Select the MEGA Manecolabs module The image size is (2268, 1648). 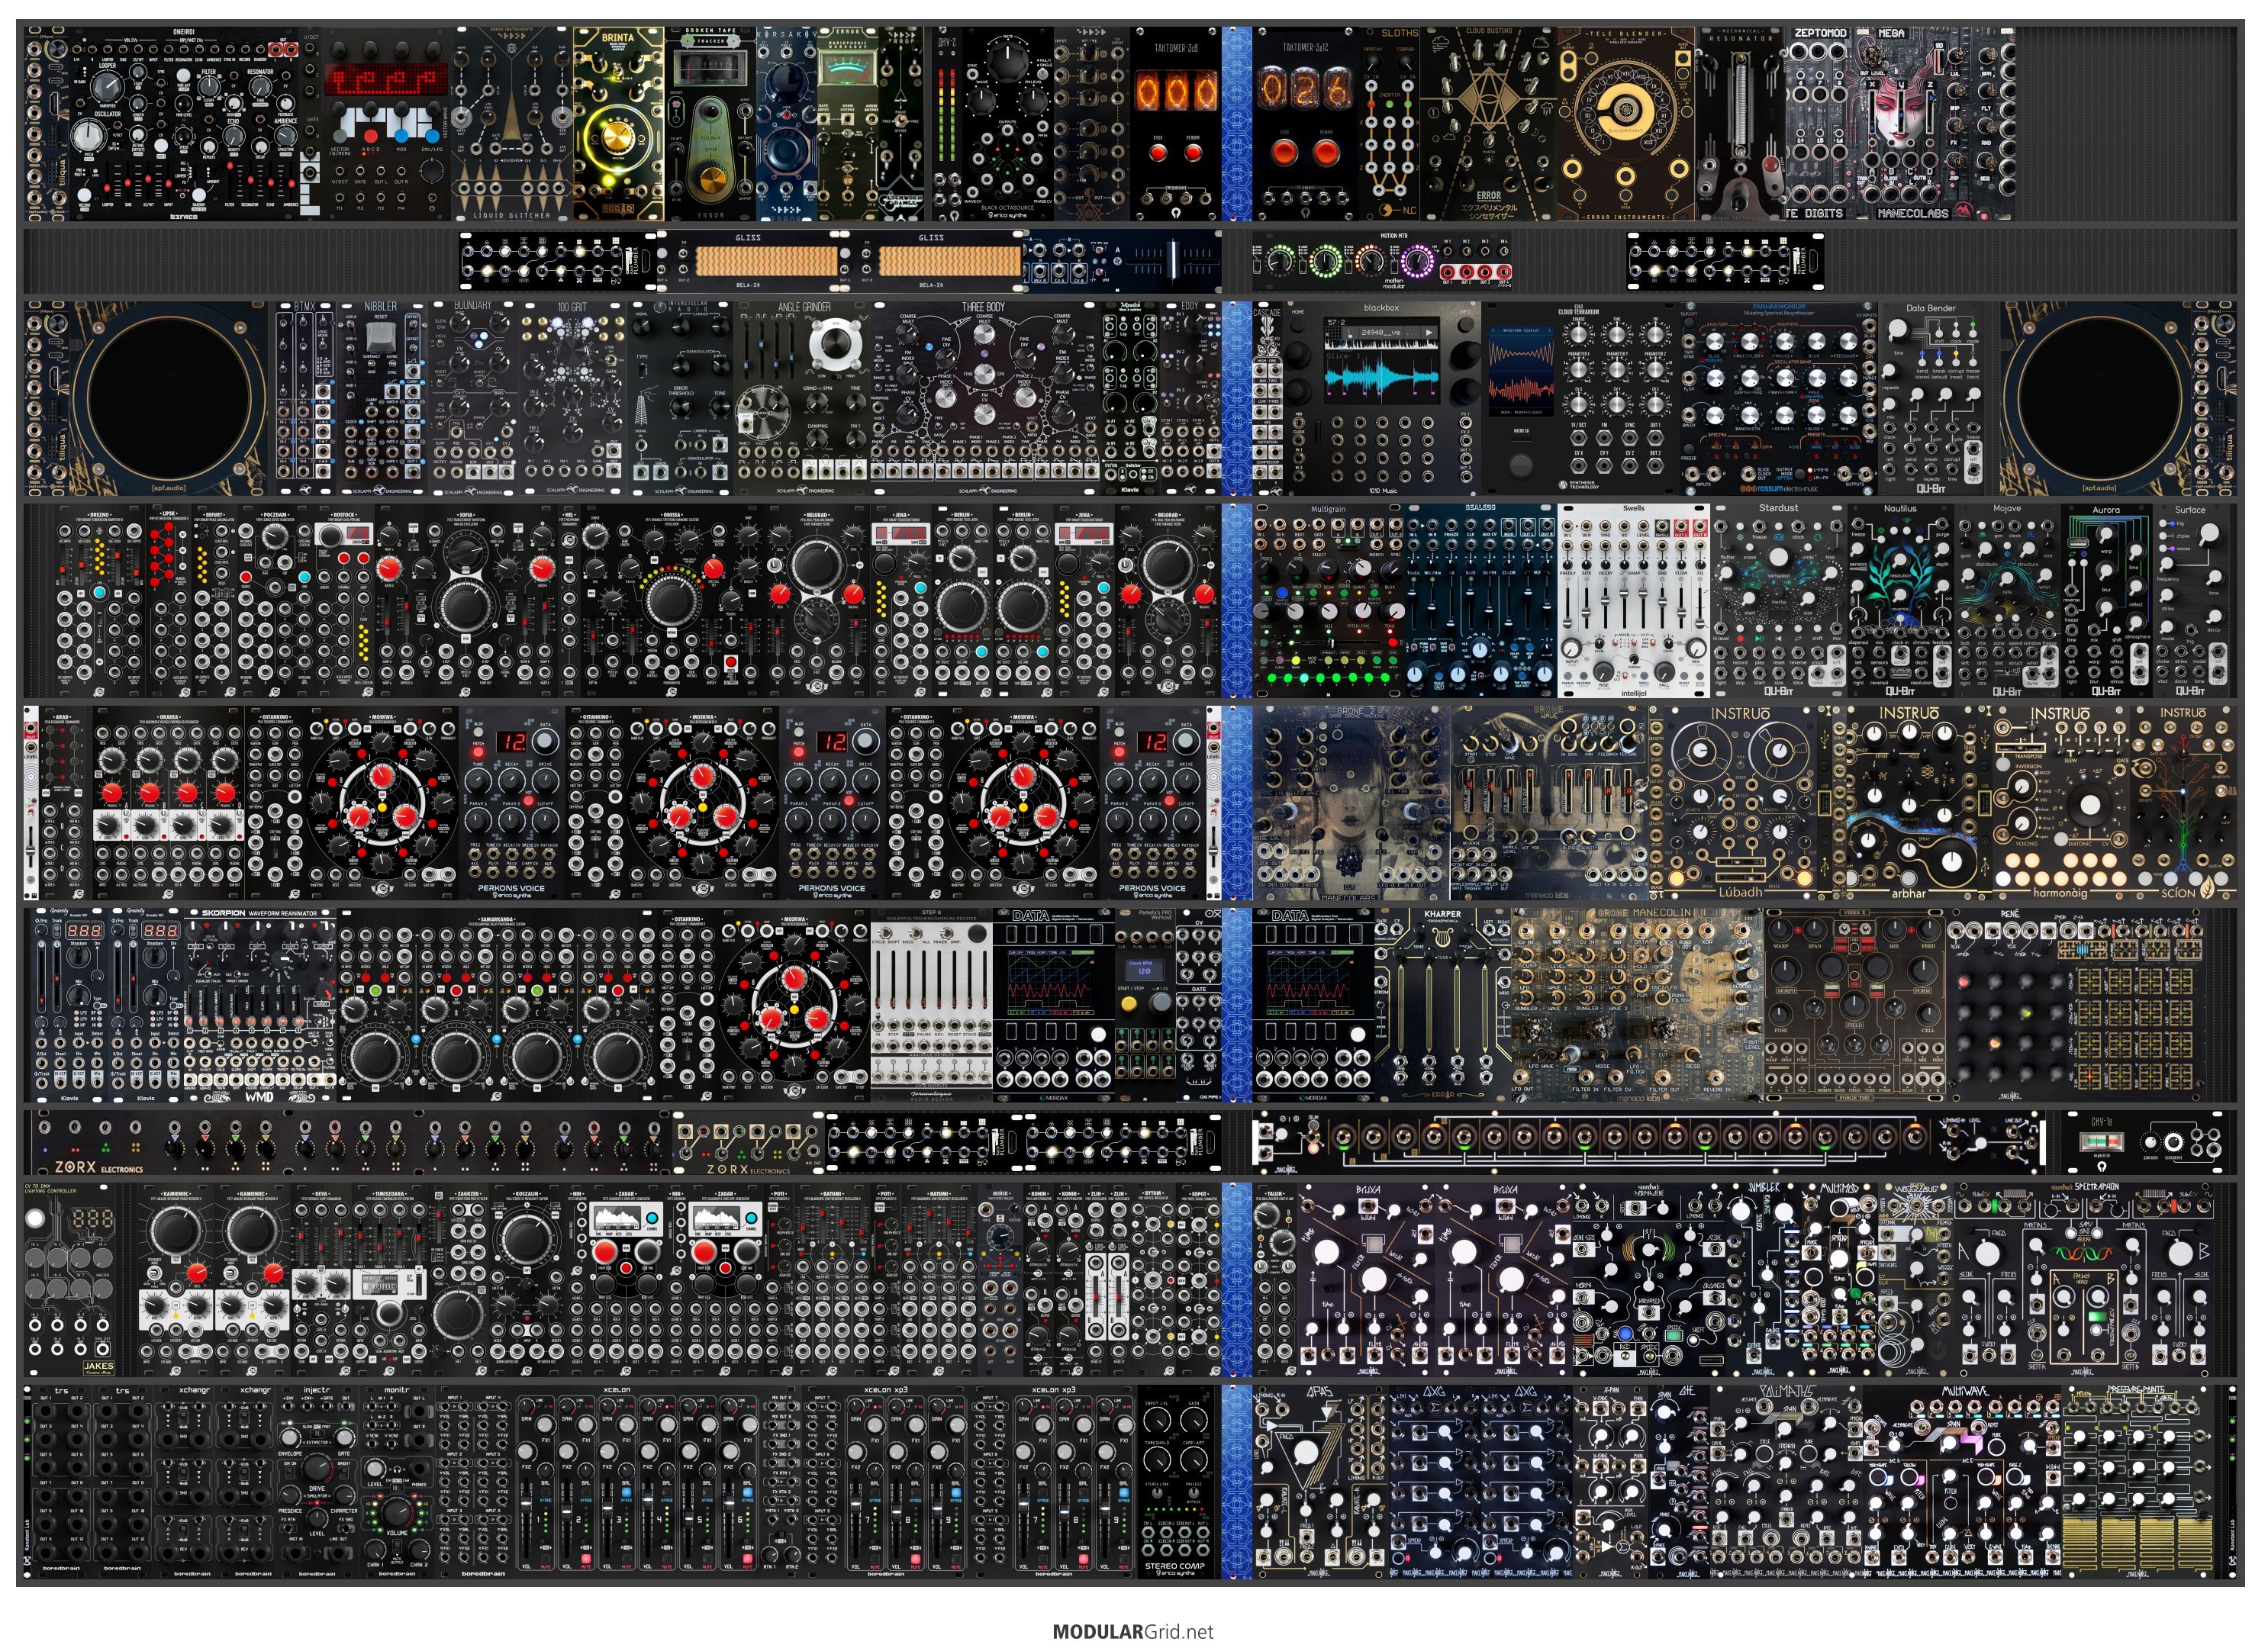(1935, 124)
